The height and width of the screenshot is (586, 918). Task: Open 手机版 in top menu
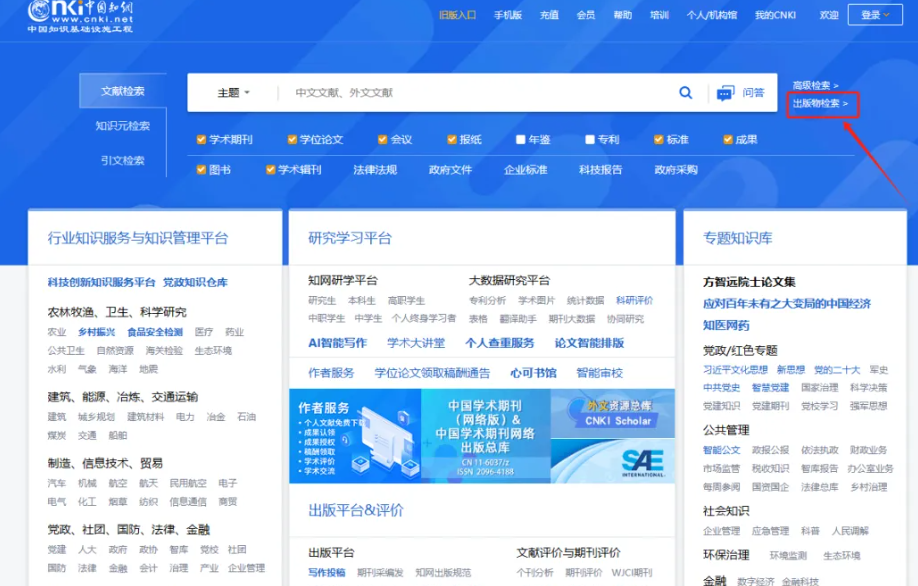click(x=508, y=15)
